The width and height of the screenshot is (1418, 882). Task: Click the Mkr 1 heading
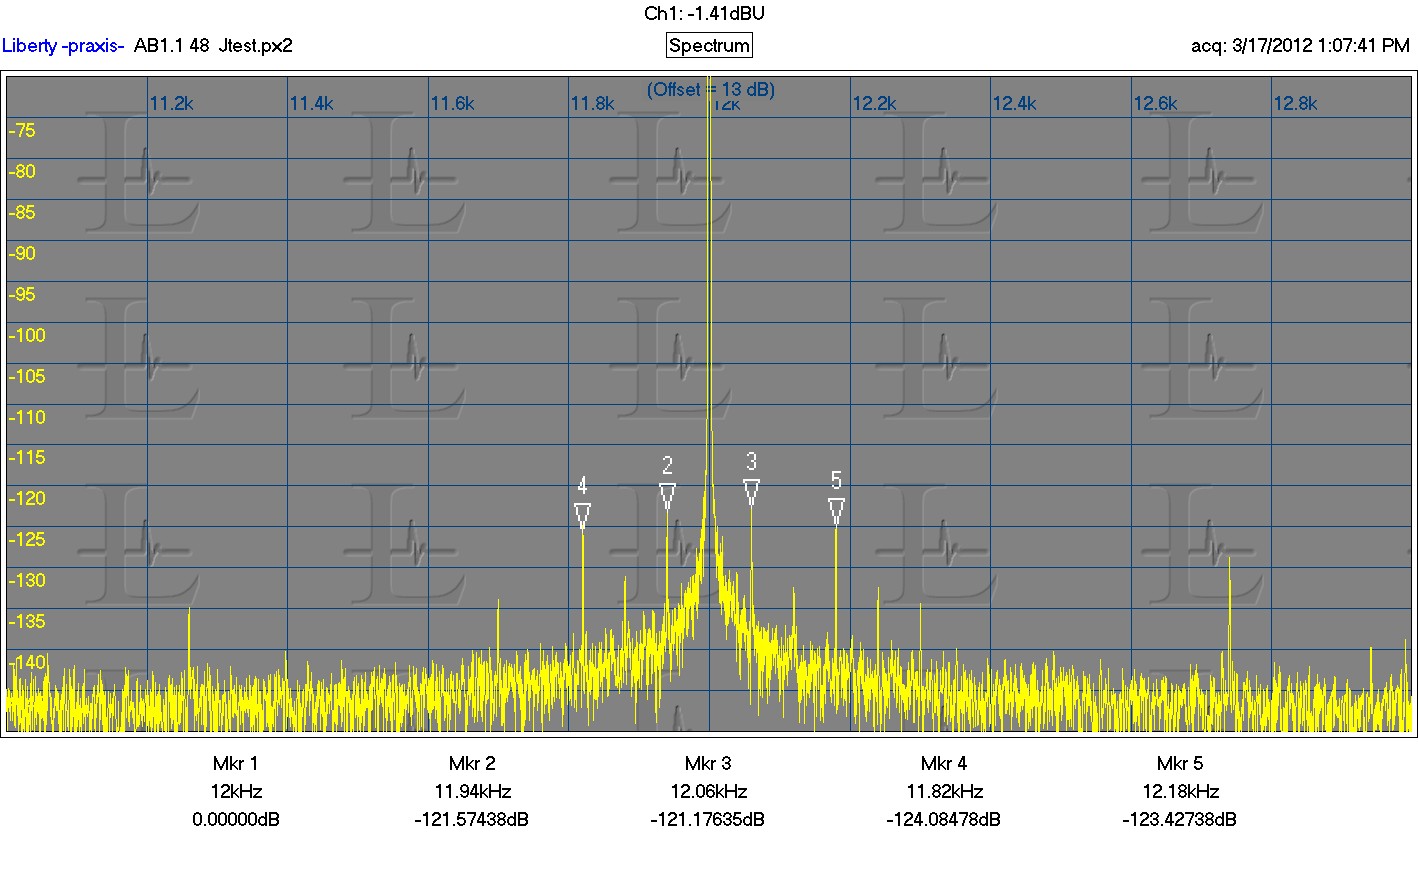pyautogui.click(x=236, y=764)
